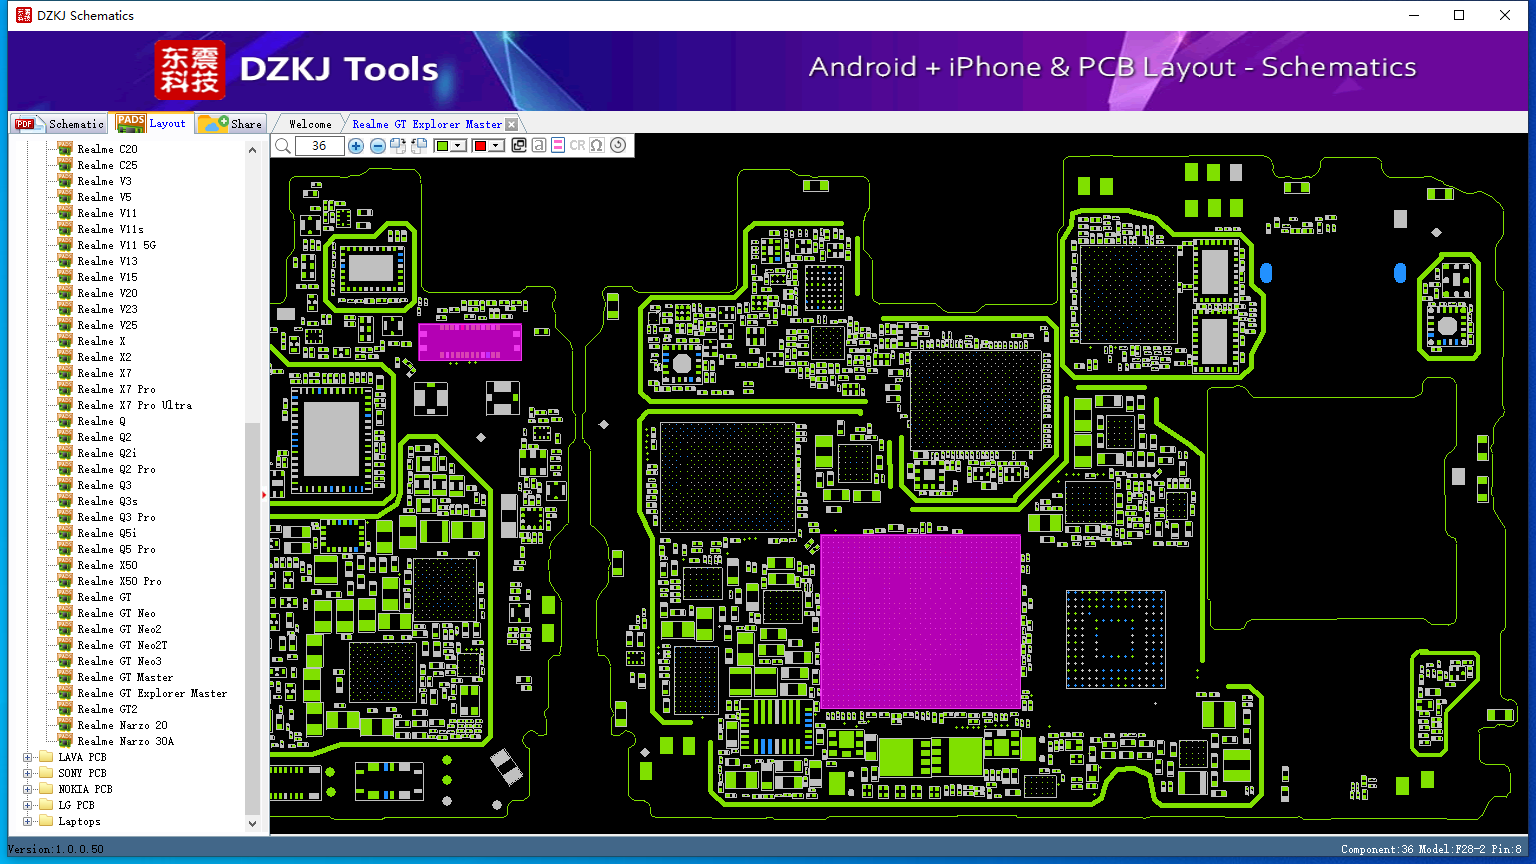This screenshot has height=864, width=1536.
Task: Select Realme GT Master in the tree
Action: coord(126,678)
